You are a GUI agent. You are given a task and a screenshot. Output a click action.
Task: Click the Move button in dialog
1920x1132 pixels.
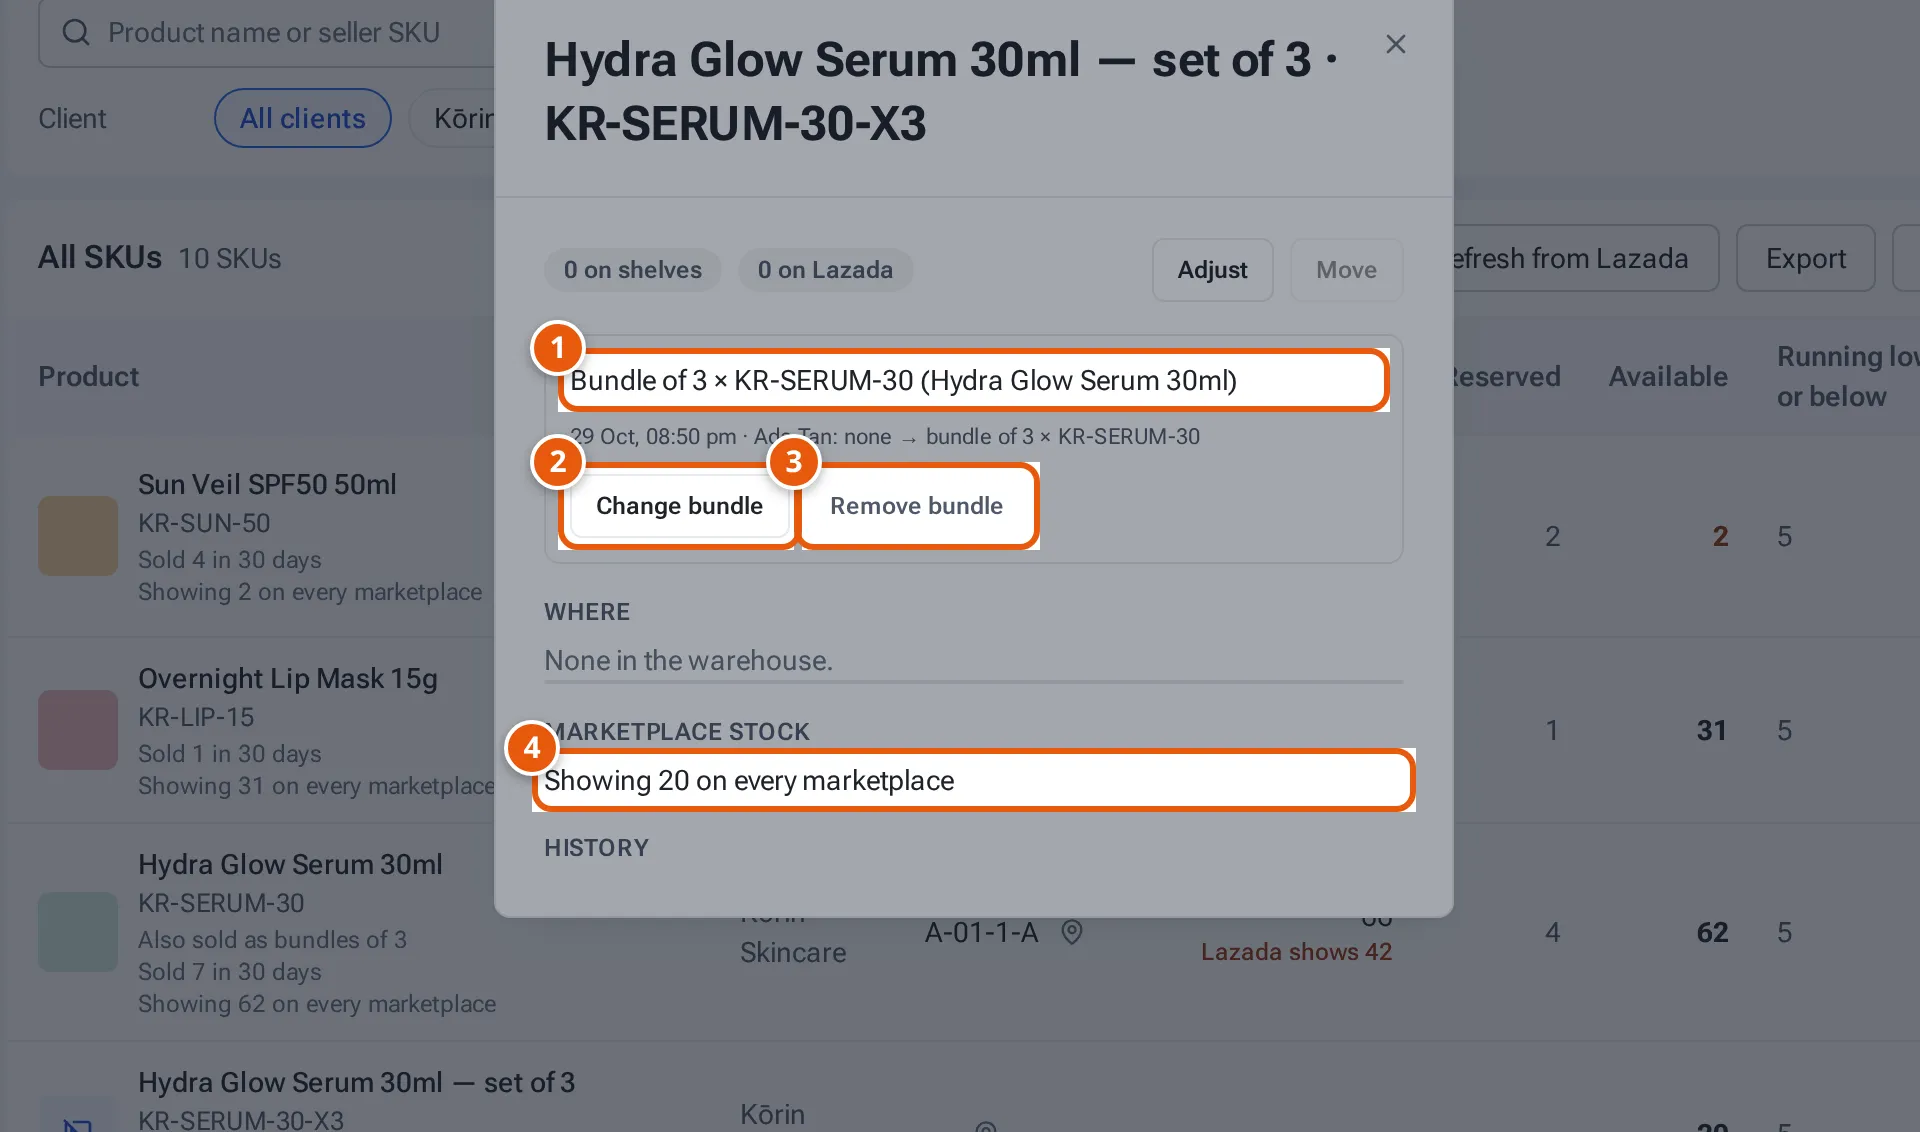pyautogui.click(x=1346, y=270)
